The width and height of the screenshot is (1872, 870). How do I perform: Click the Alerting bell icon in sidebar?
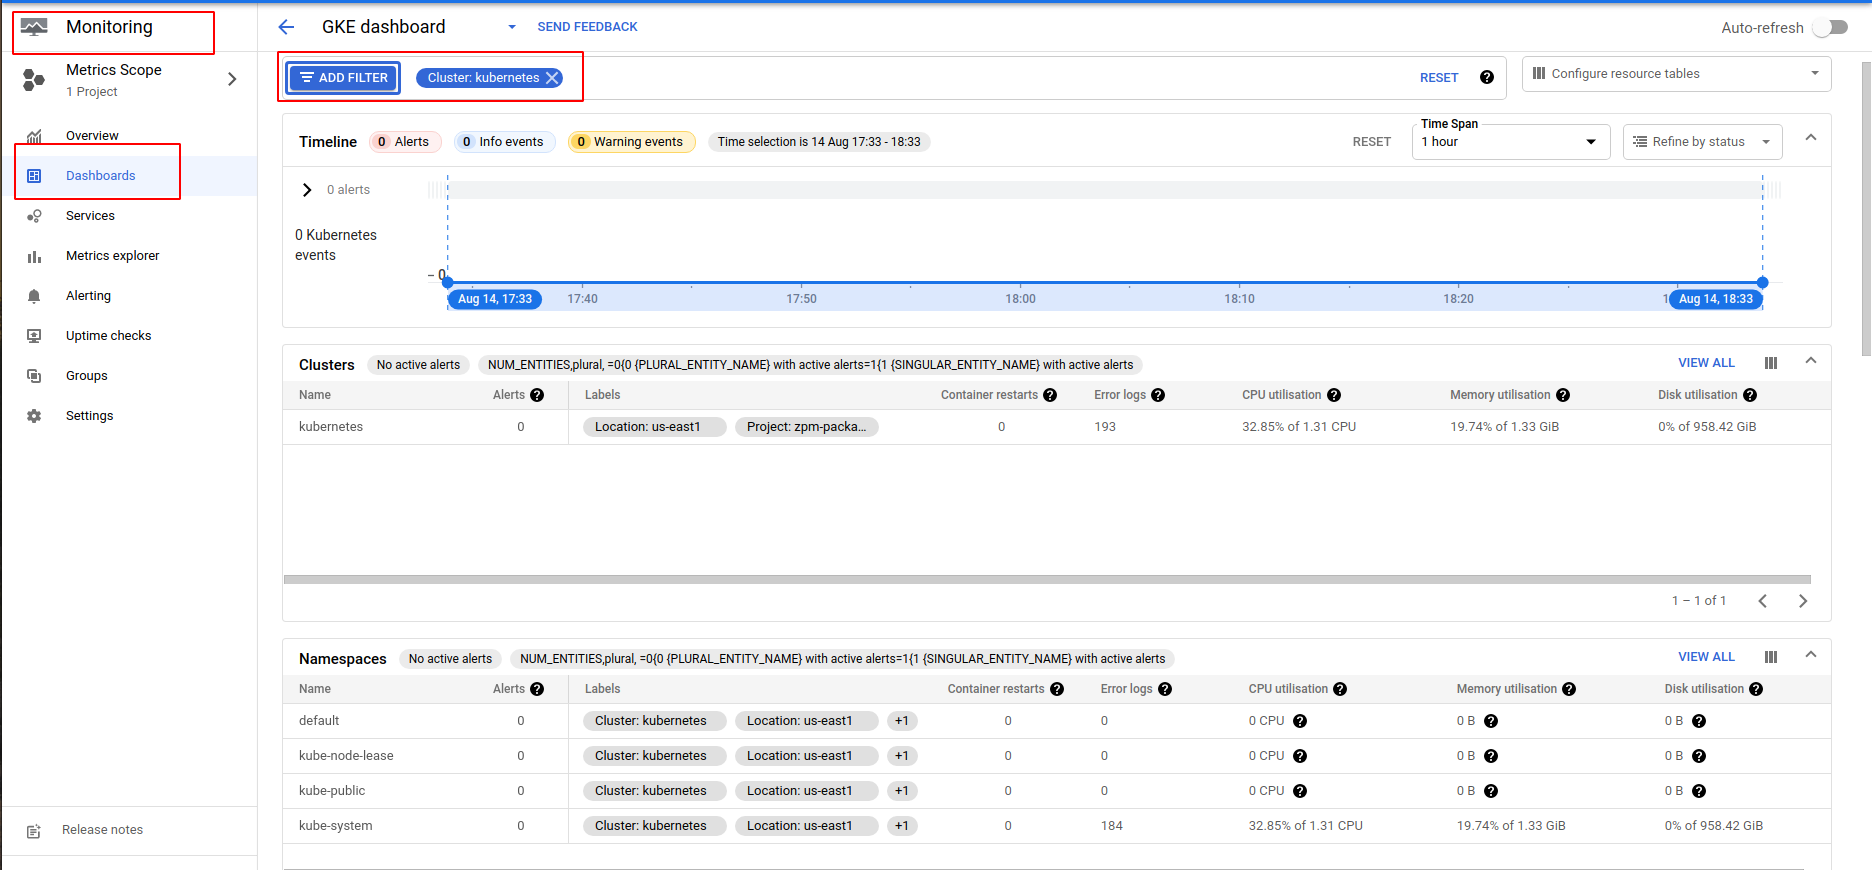tap(34, 296)
